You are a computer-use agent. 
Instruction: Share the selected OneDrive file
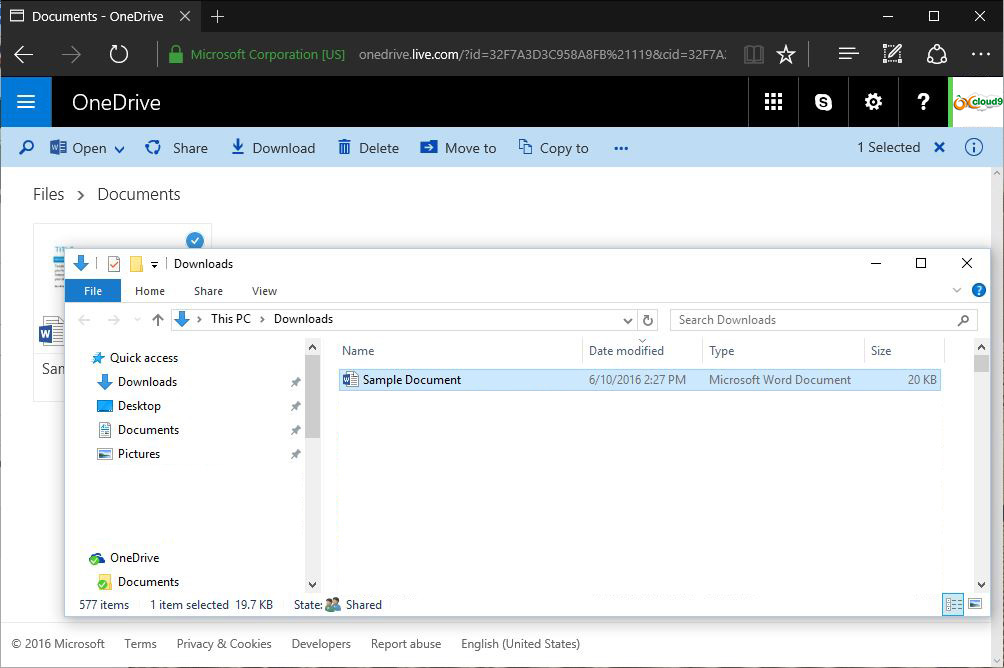(176, 148)
